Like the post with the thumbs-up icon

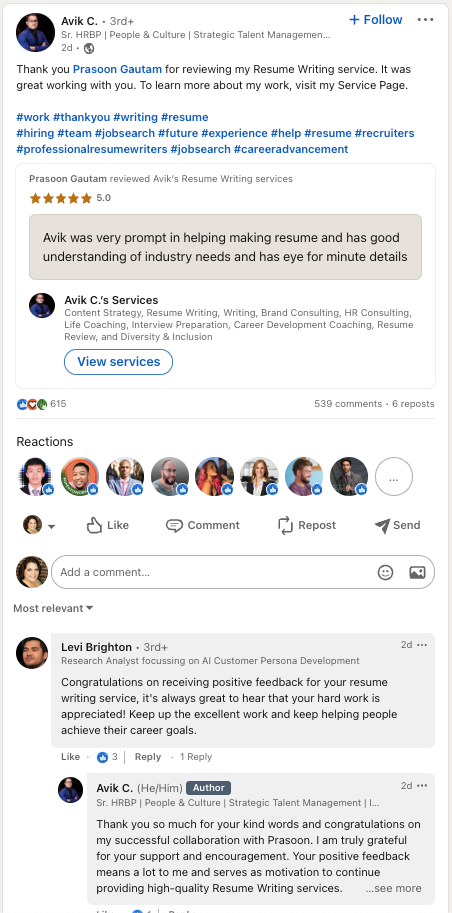coord(94,525)
